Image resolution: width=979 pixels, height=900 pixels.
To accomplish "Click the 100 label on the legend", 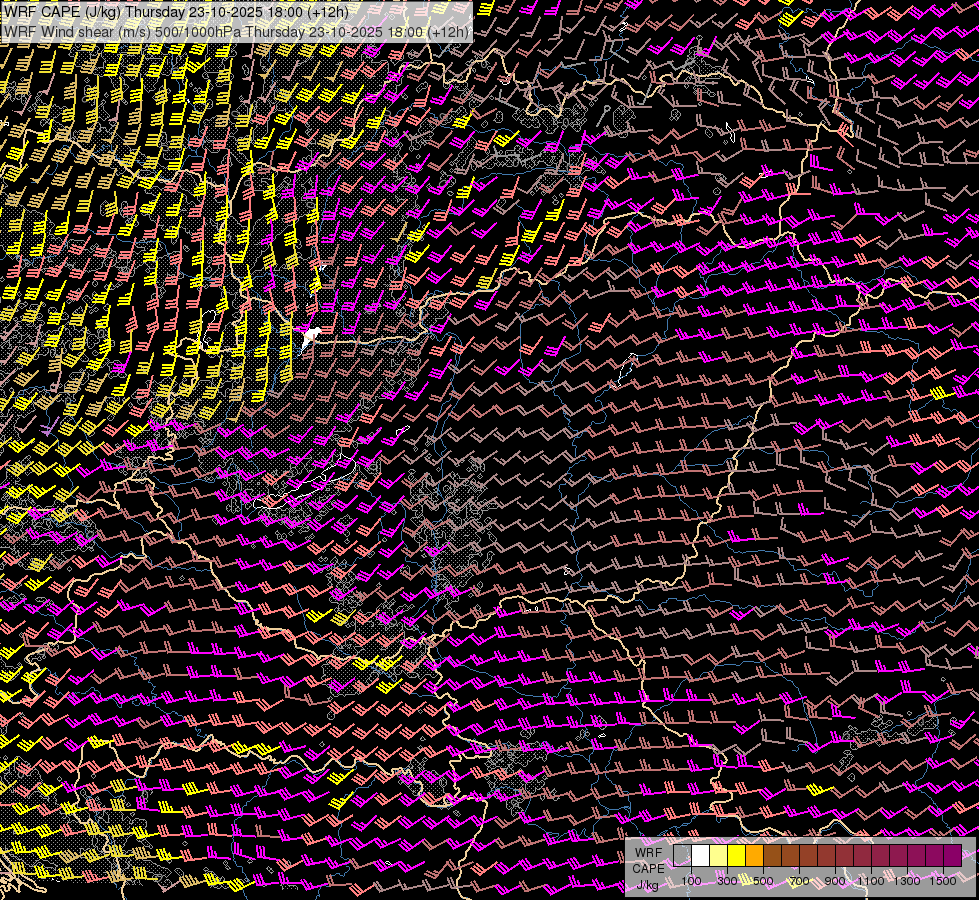I will (691, 881).
